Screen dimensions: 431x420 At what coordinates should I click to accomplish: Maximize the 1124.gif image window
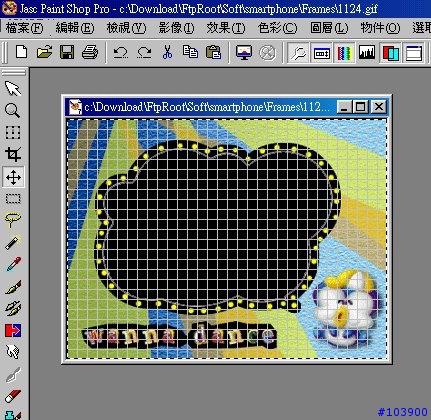tap(361, 107)
